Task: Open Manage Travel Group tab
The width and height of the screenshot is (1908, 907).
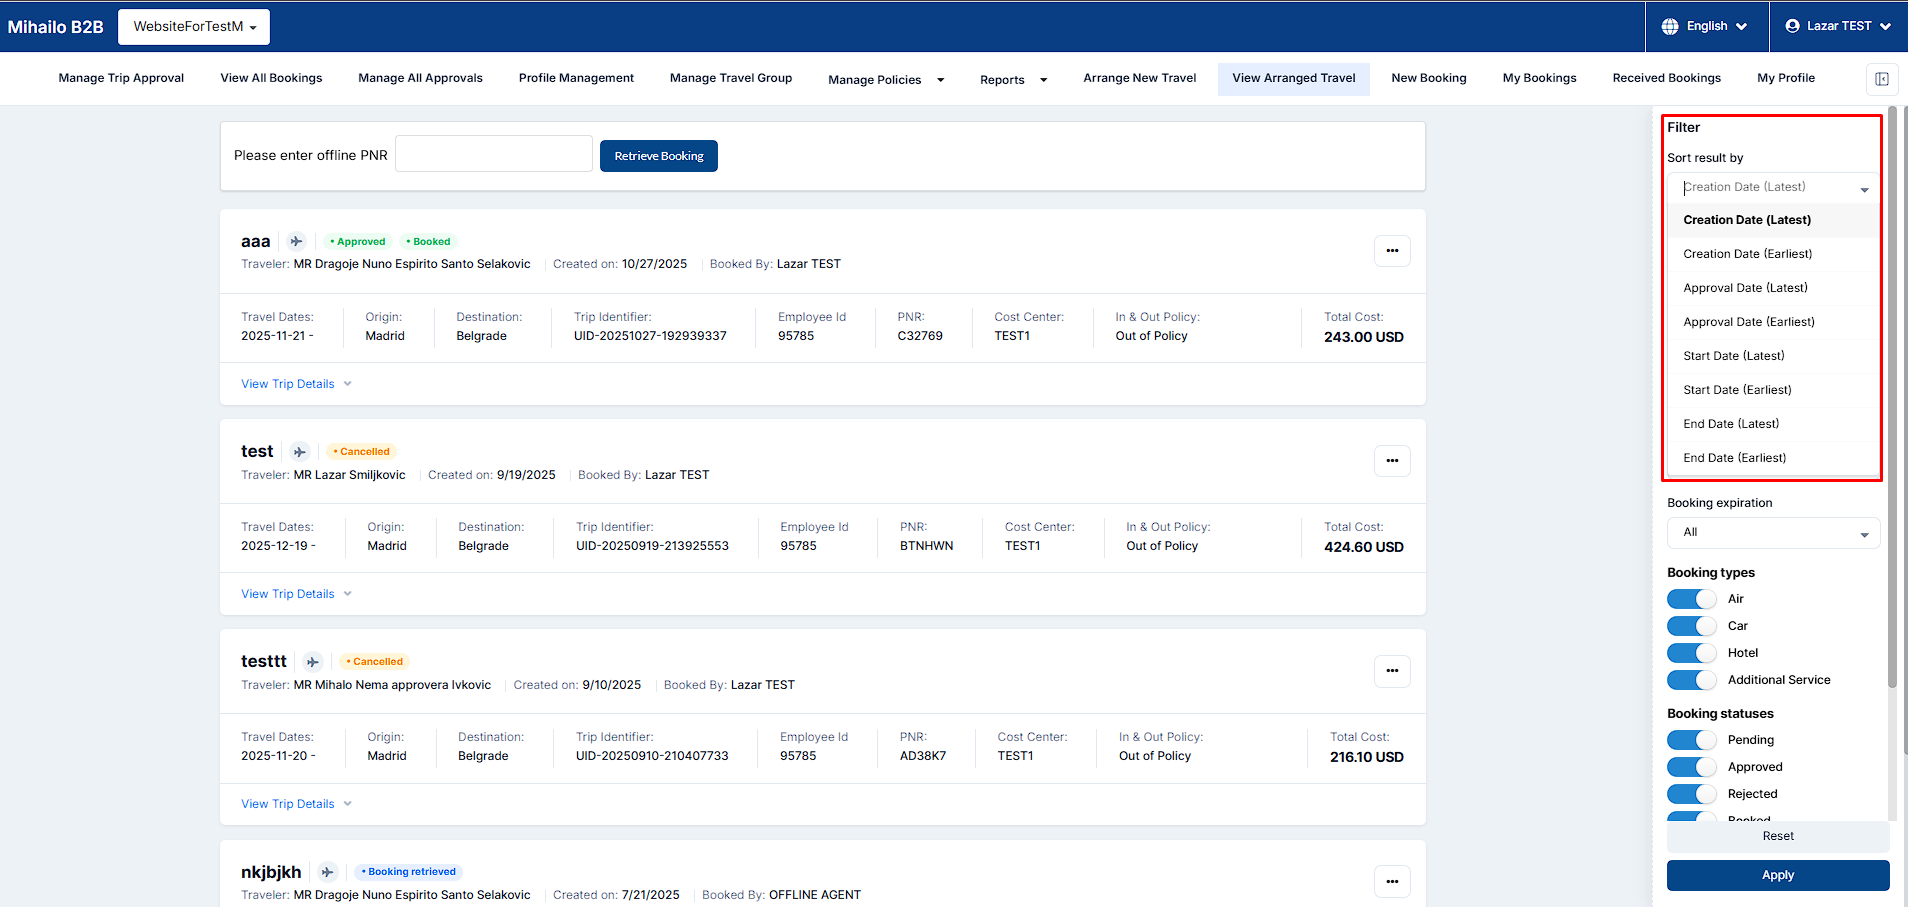Action: coord(731,78)
